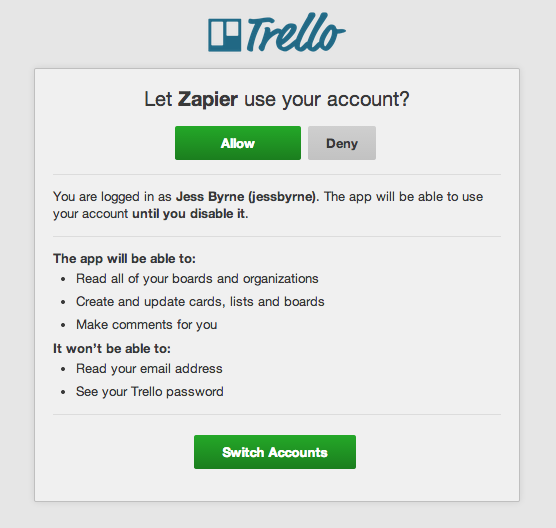Click the 'Make comments for you' item
Viewport: 556px width, 528px height.
coord(146,325)
